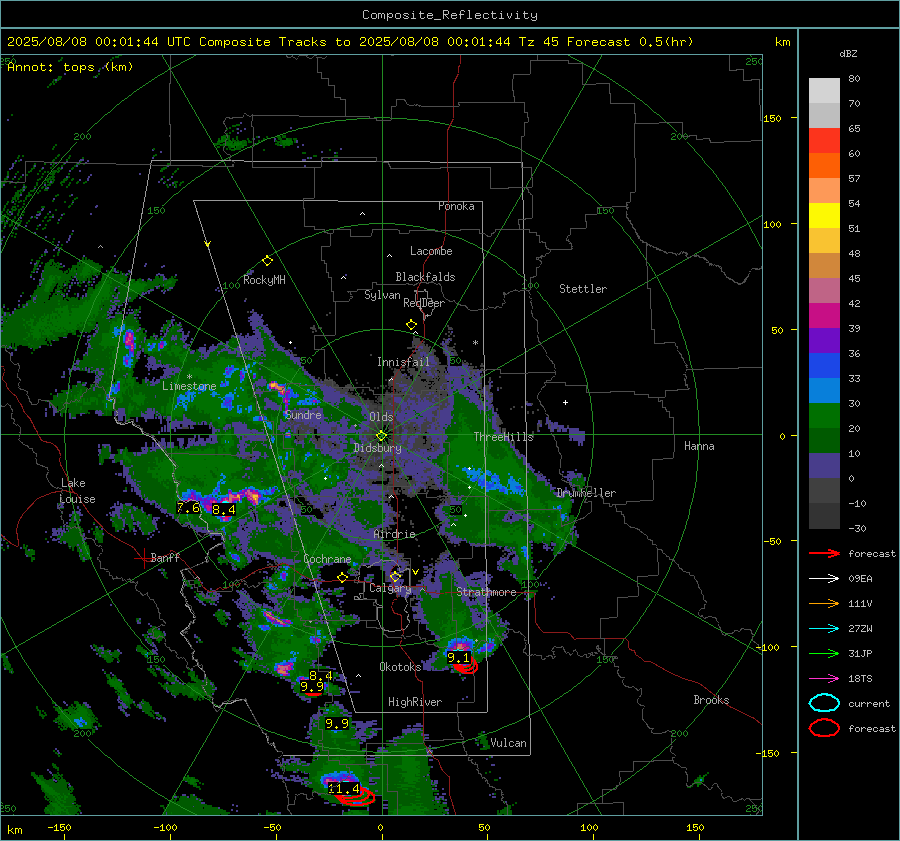Click the 'Annot: tops (km)' annotation text
Image resolution: width=900 pixels, height=841 pixels.
[x=70, y=67]
